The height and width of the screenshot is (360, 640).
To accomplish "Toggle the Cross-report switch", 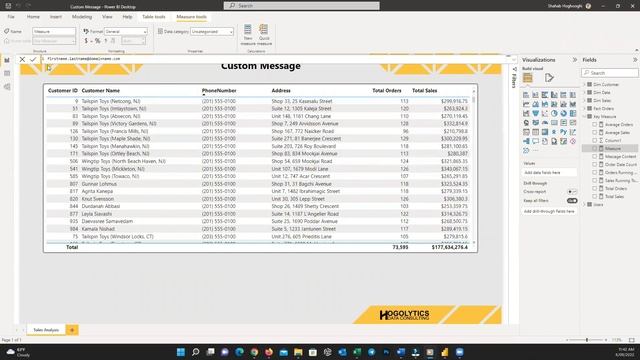I will click(x=572, y=191).
